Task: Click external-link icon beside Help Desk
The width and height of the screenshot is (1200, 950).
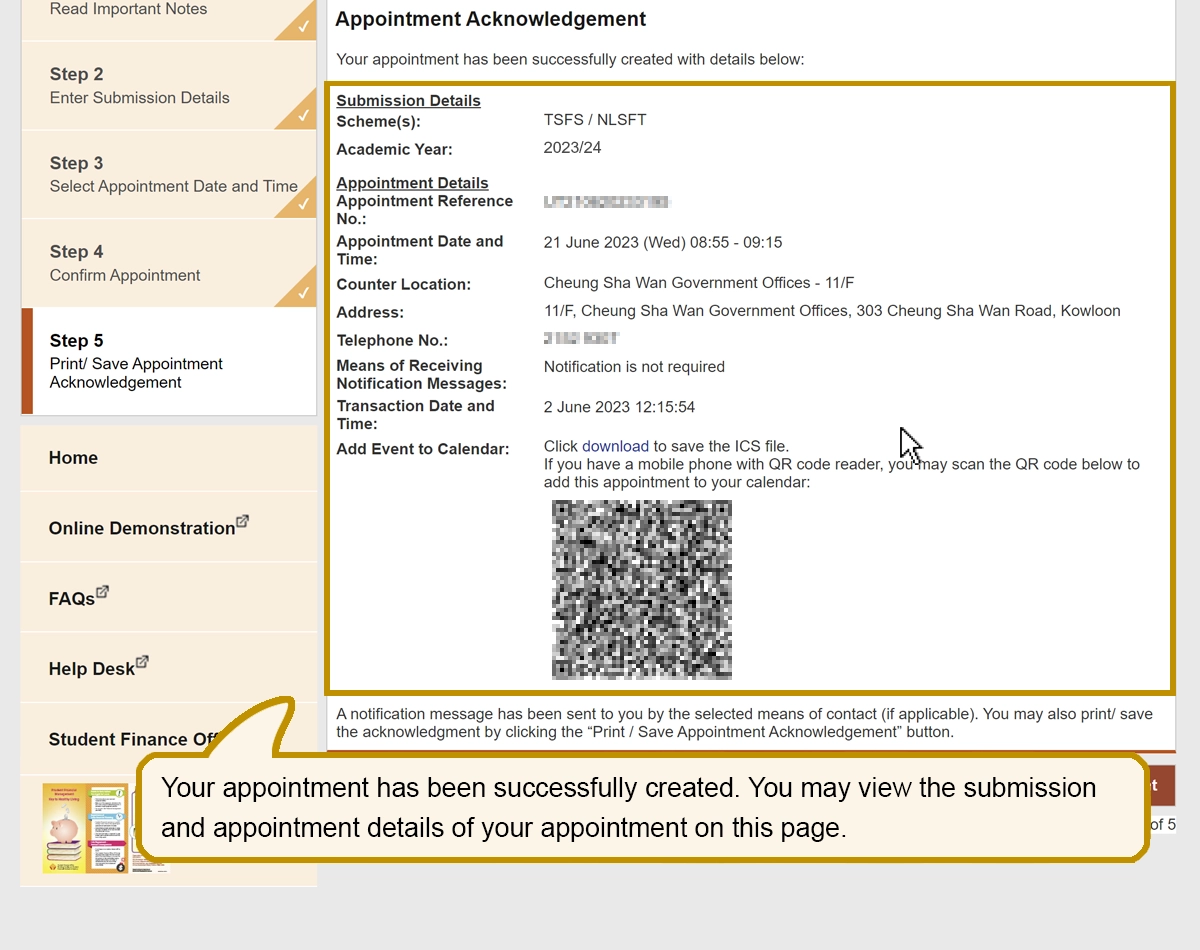Action: click(x=142, y=662)
